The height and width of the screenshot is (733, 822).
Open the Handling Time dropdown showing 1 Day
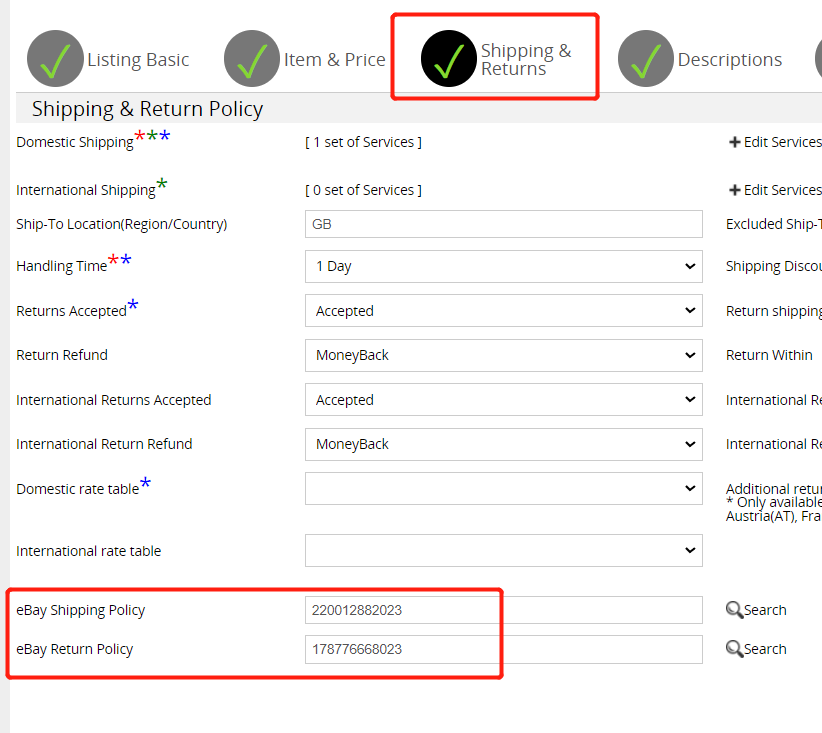pyautogui.click(x=504, y=266)
